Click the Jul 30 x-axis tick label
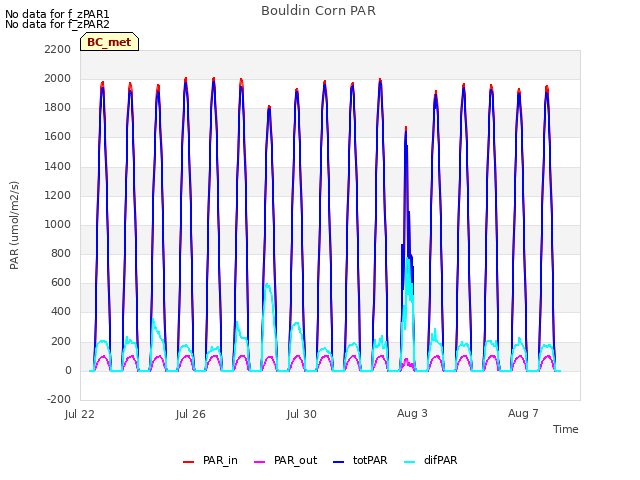Viewport: 640px width, 480px height. click(302, 414)
